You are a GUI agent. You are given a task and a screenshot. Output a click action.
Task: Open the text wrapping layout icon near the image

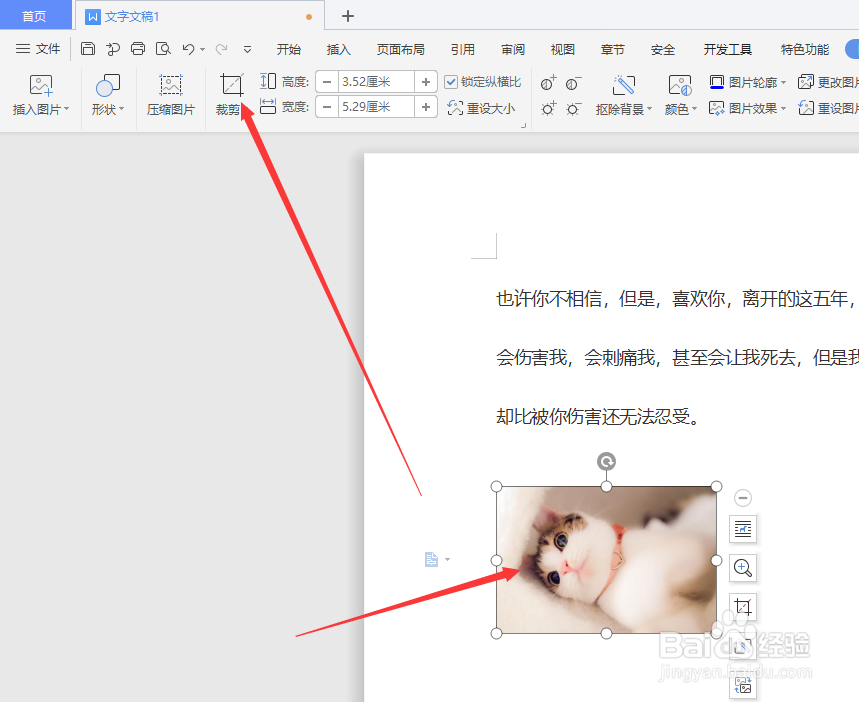[743, 529]
